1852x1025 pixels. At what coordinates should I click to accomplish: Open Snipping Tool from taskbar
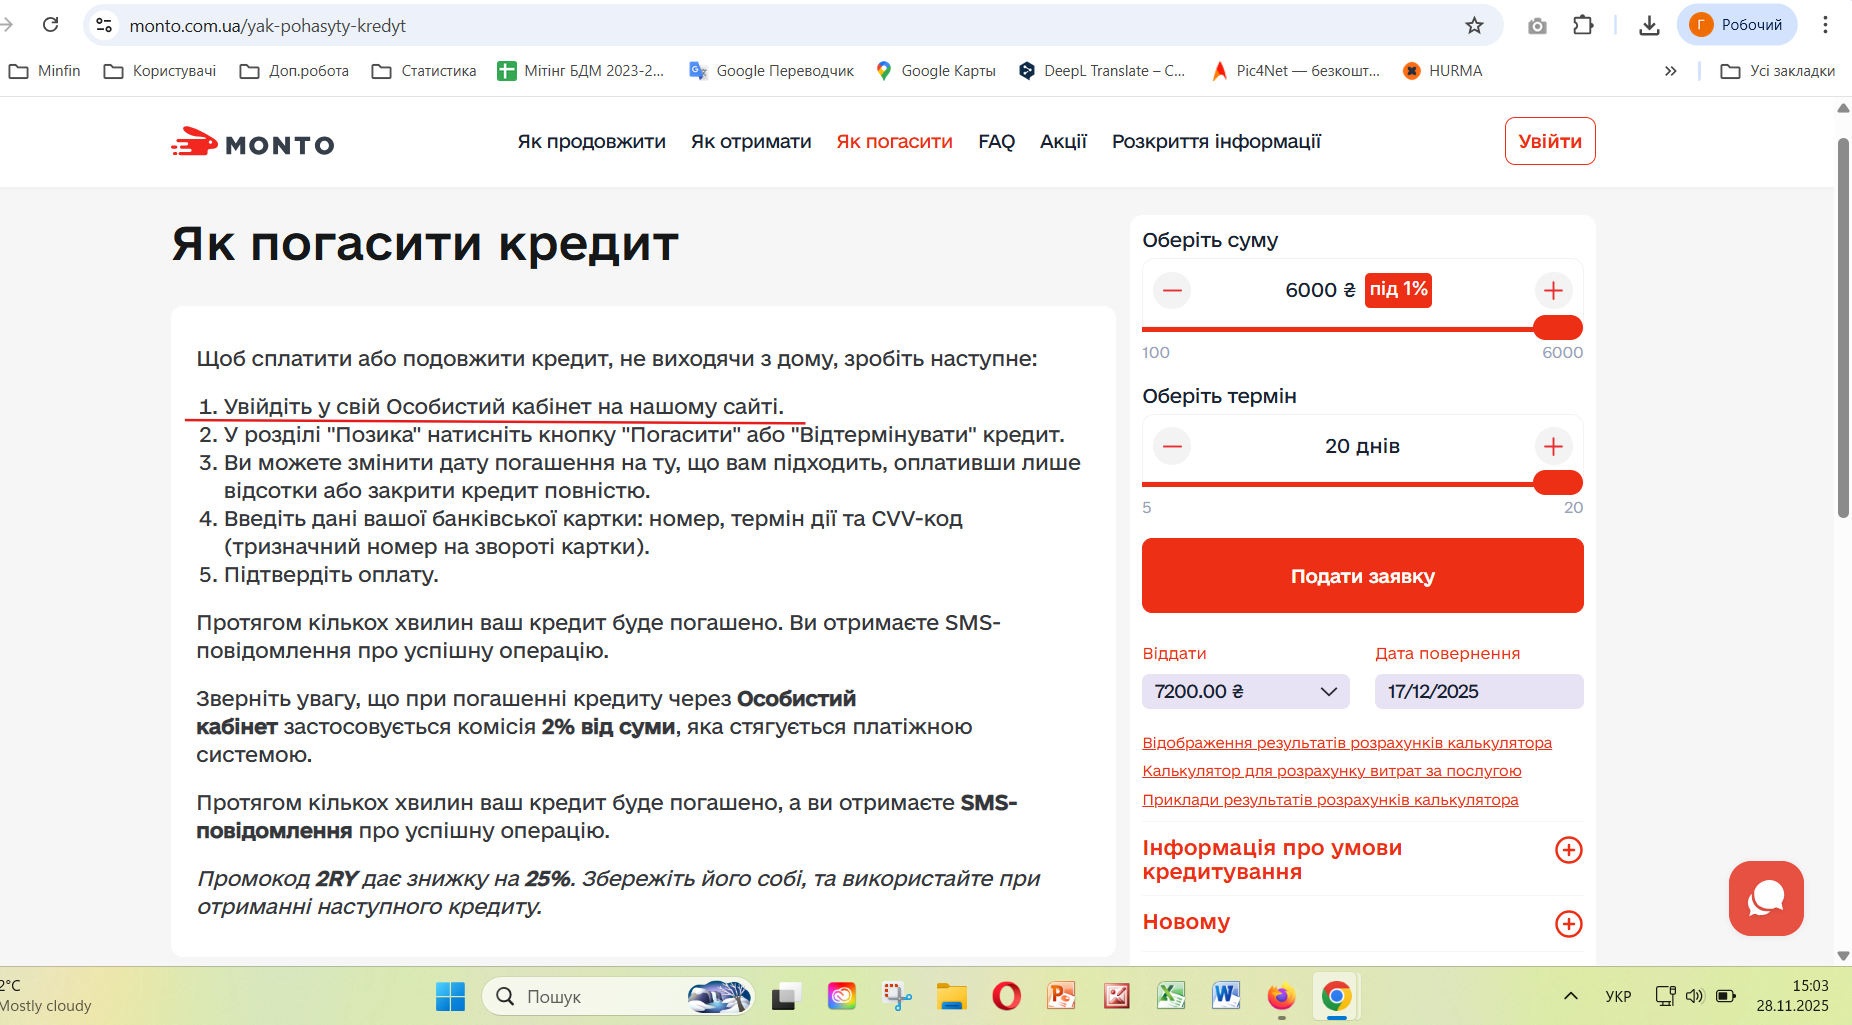coord(896,996)
